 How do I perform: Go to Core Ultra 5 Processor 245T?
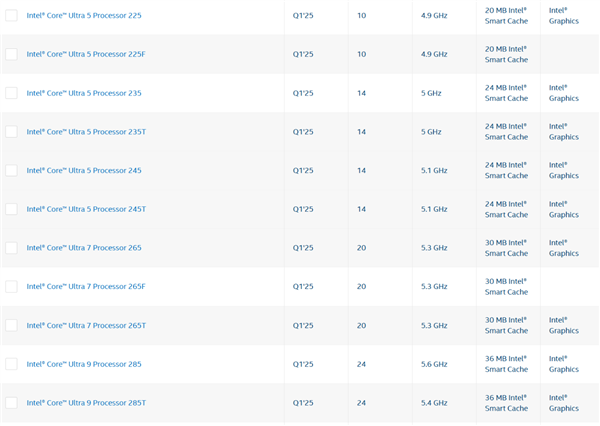tap(86, 209)
